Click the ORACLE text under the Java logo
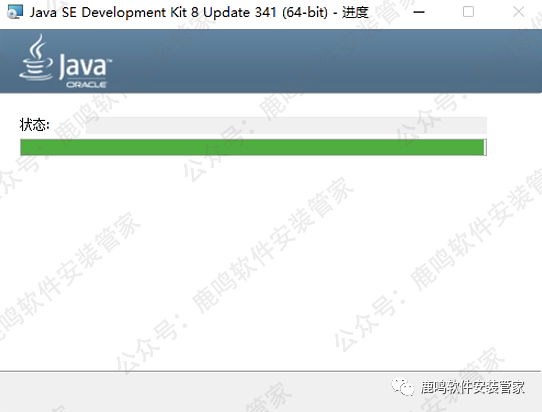The image size is (542, 412). pos(86,85)
